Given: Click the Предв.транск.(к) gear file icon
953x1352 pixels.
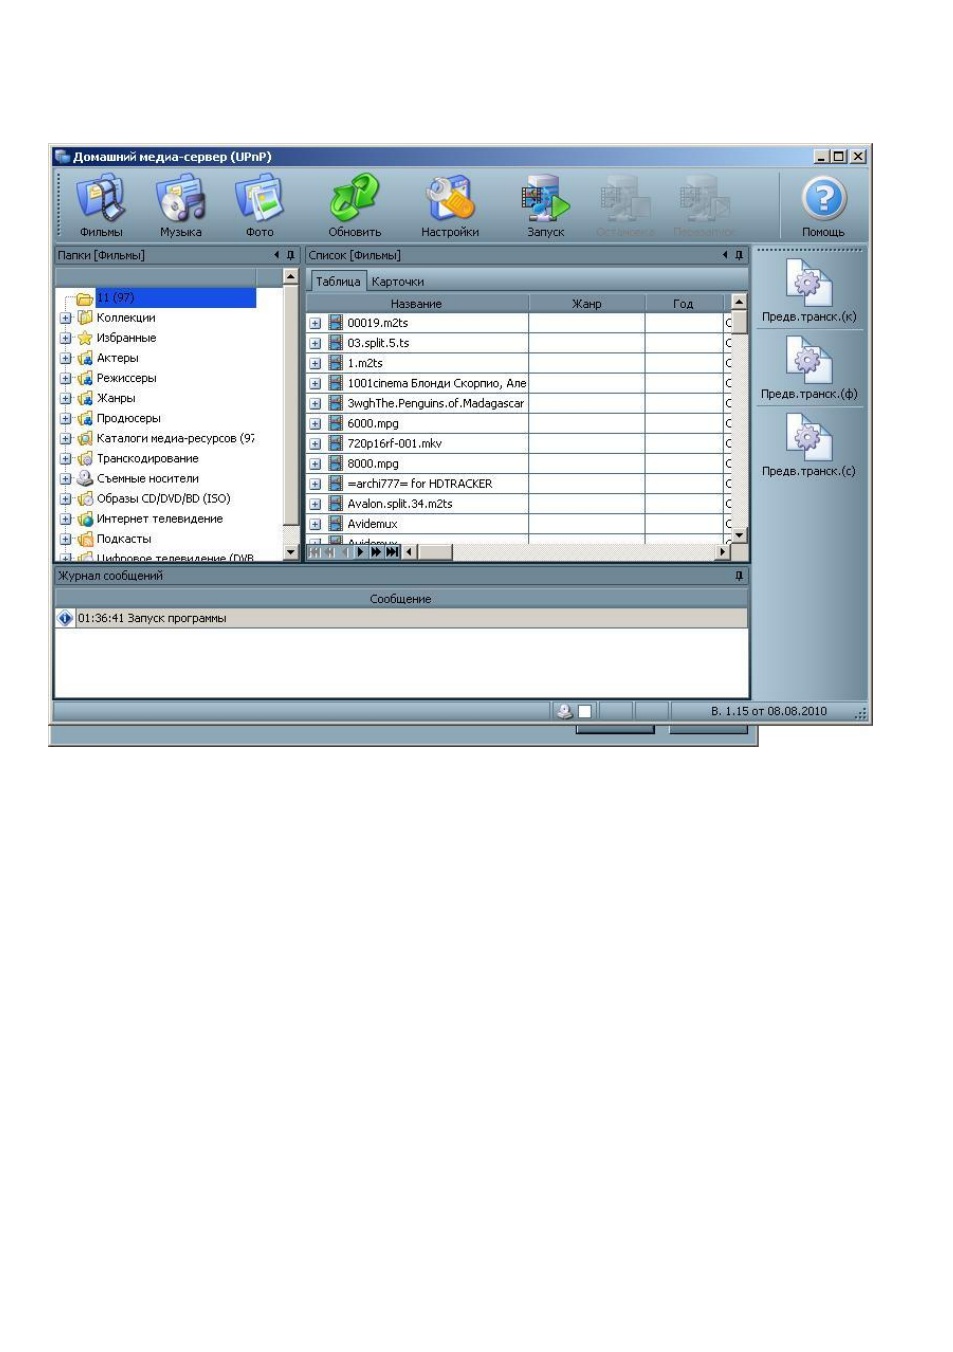Looking at the screenshot, I should (x=809, y=283).
